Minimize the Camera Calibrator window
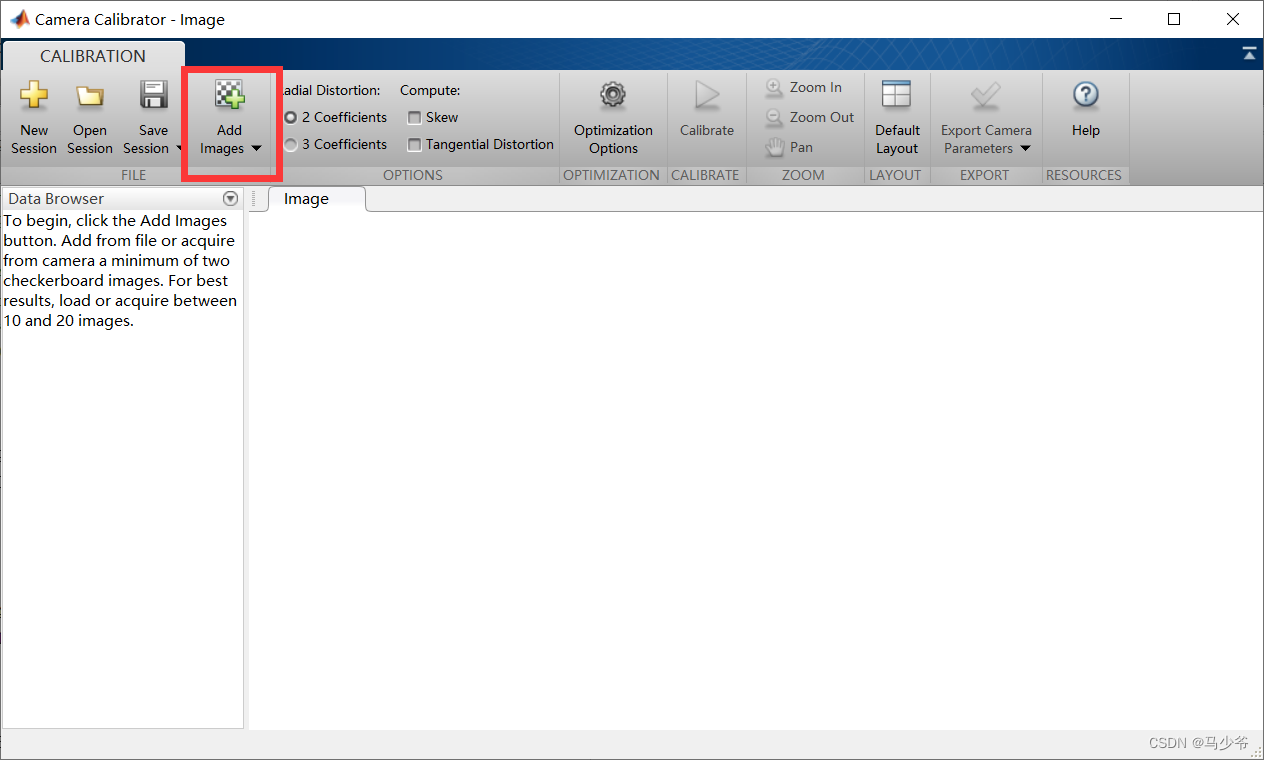1264x760 pixels. pos(1118,19)
